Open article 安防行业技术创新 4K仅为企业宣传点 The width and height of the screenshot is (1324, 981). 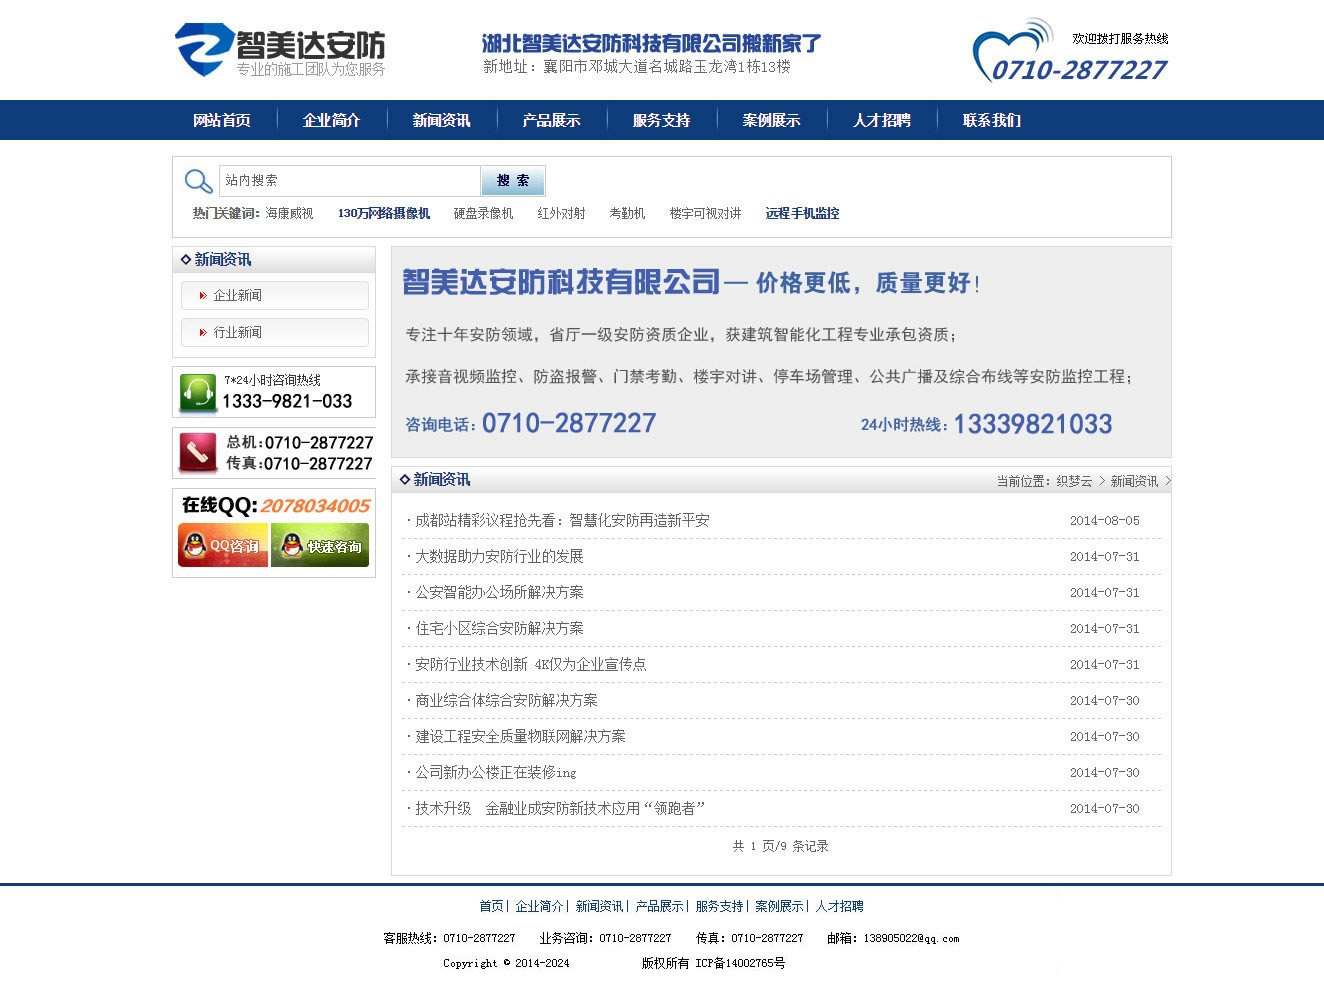coord(530,664)
